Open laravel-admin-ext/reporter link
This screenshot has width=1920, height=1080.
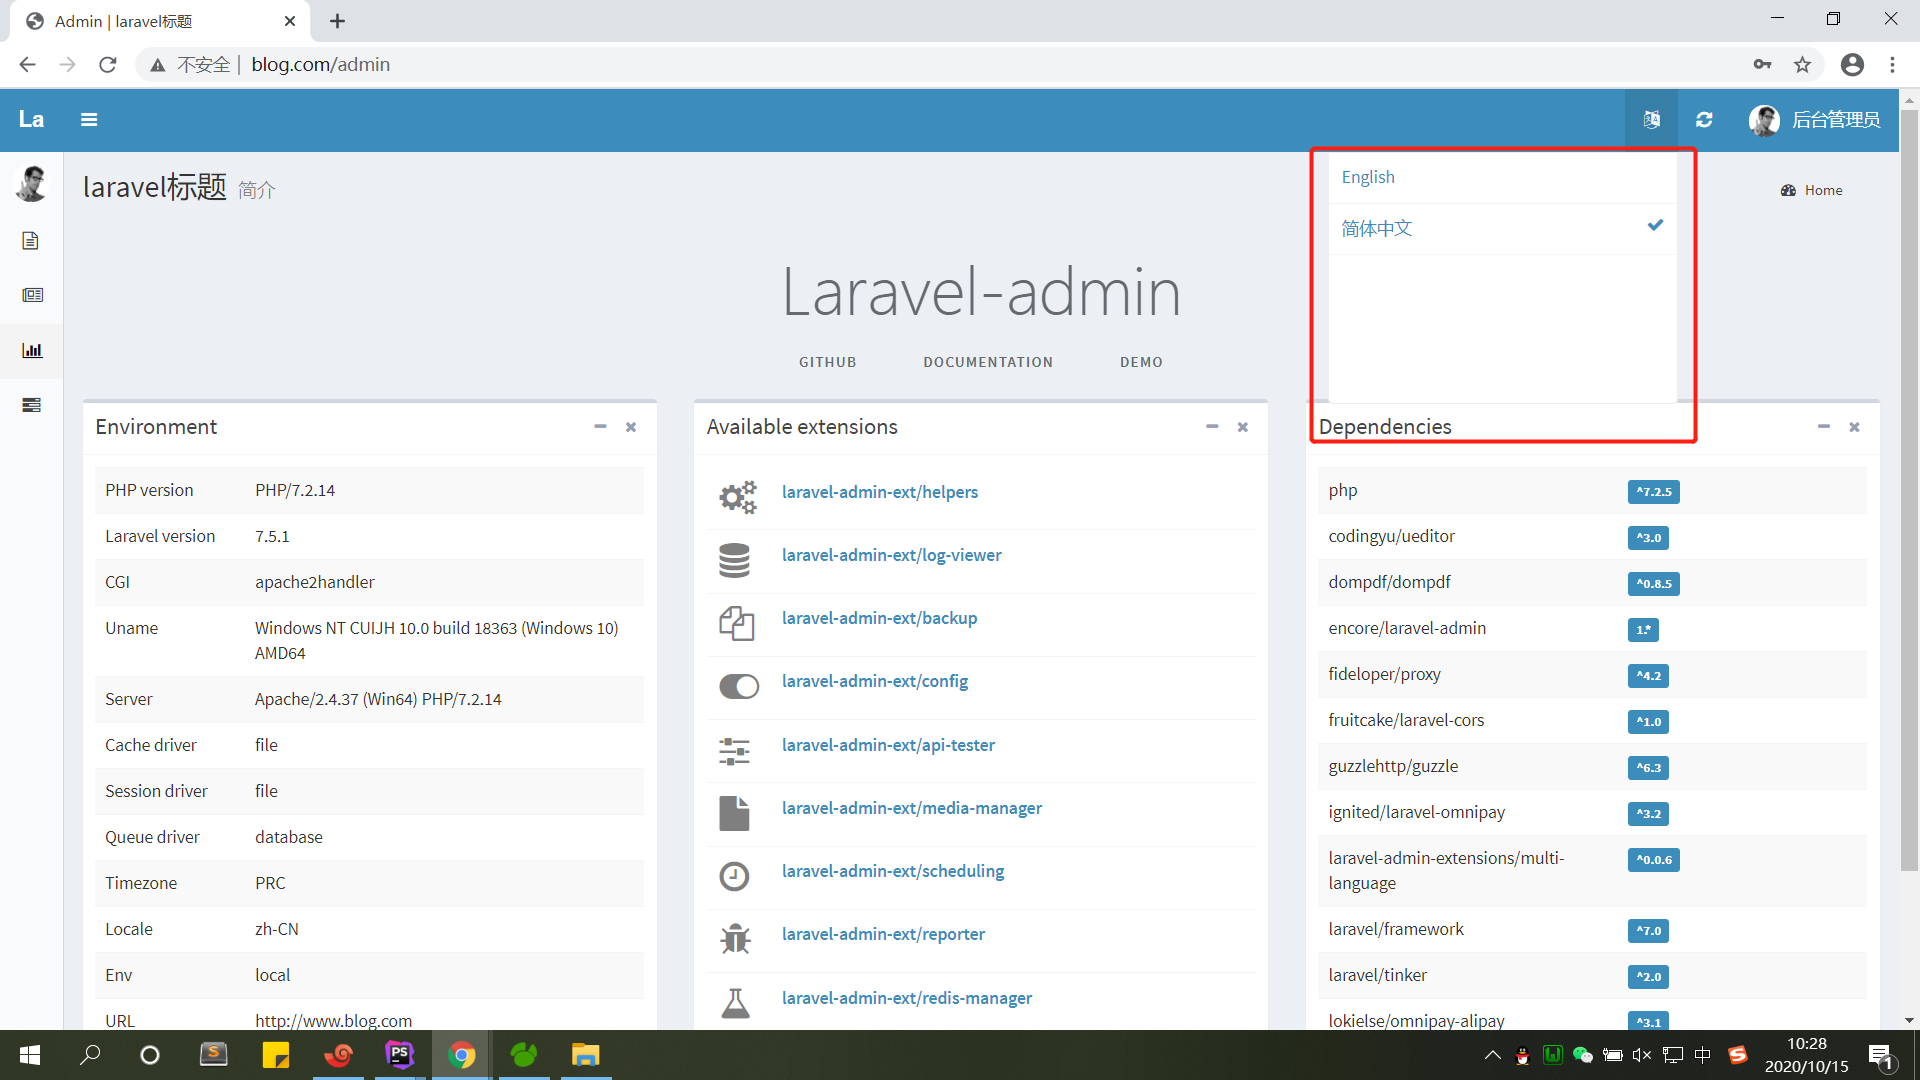883,934
